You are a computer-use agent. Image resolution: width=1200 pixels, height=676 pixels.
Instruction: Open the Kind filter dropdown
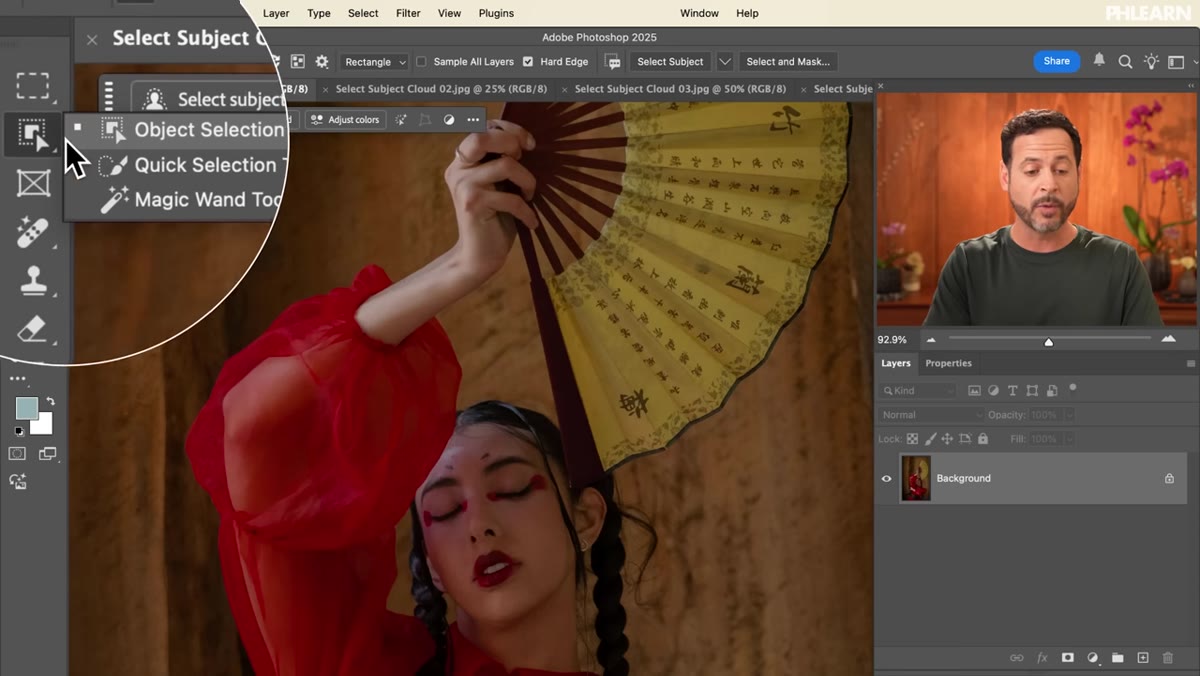[918, 391]
